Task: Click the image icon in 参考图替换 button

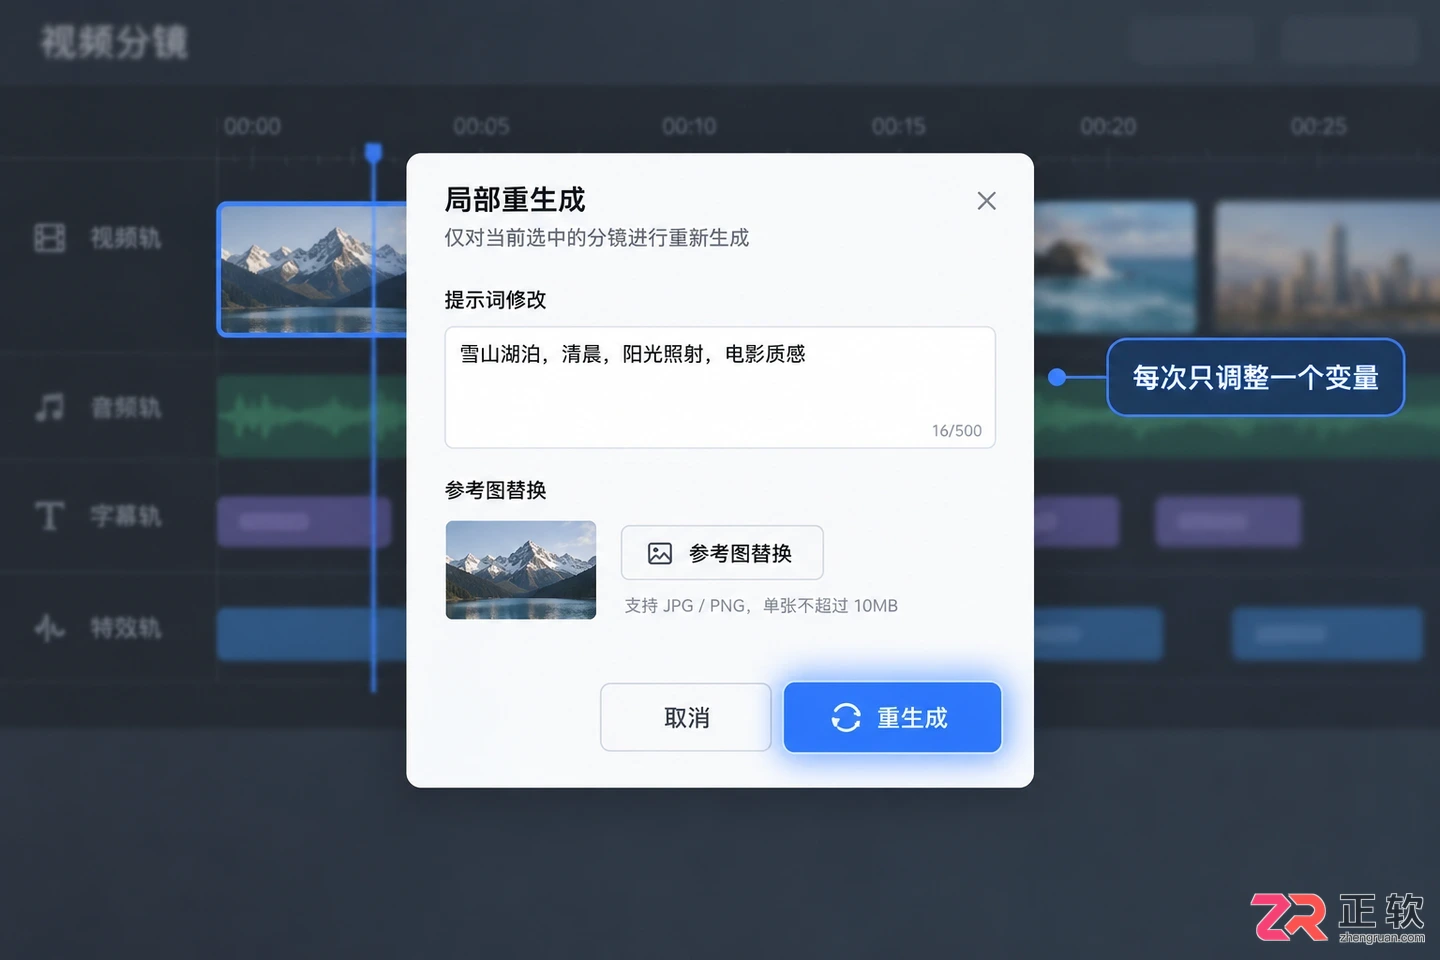Action: click(660, 553)
